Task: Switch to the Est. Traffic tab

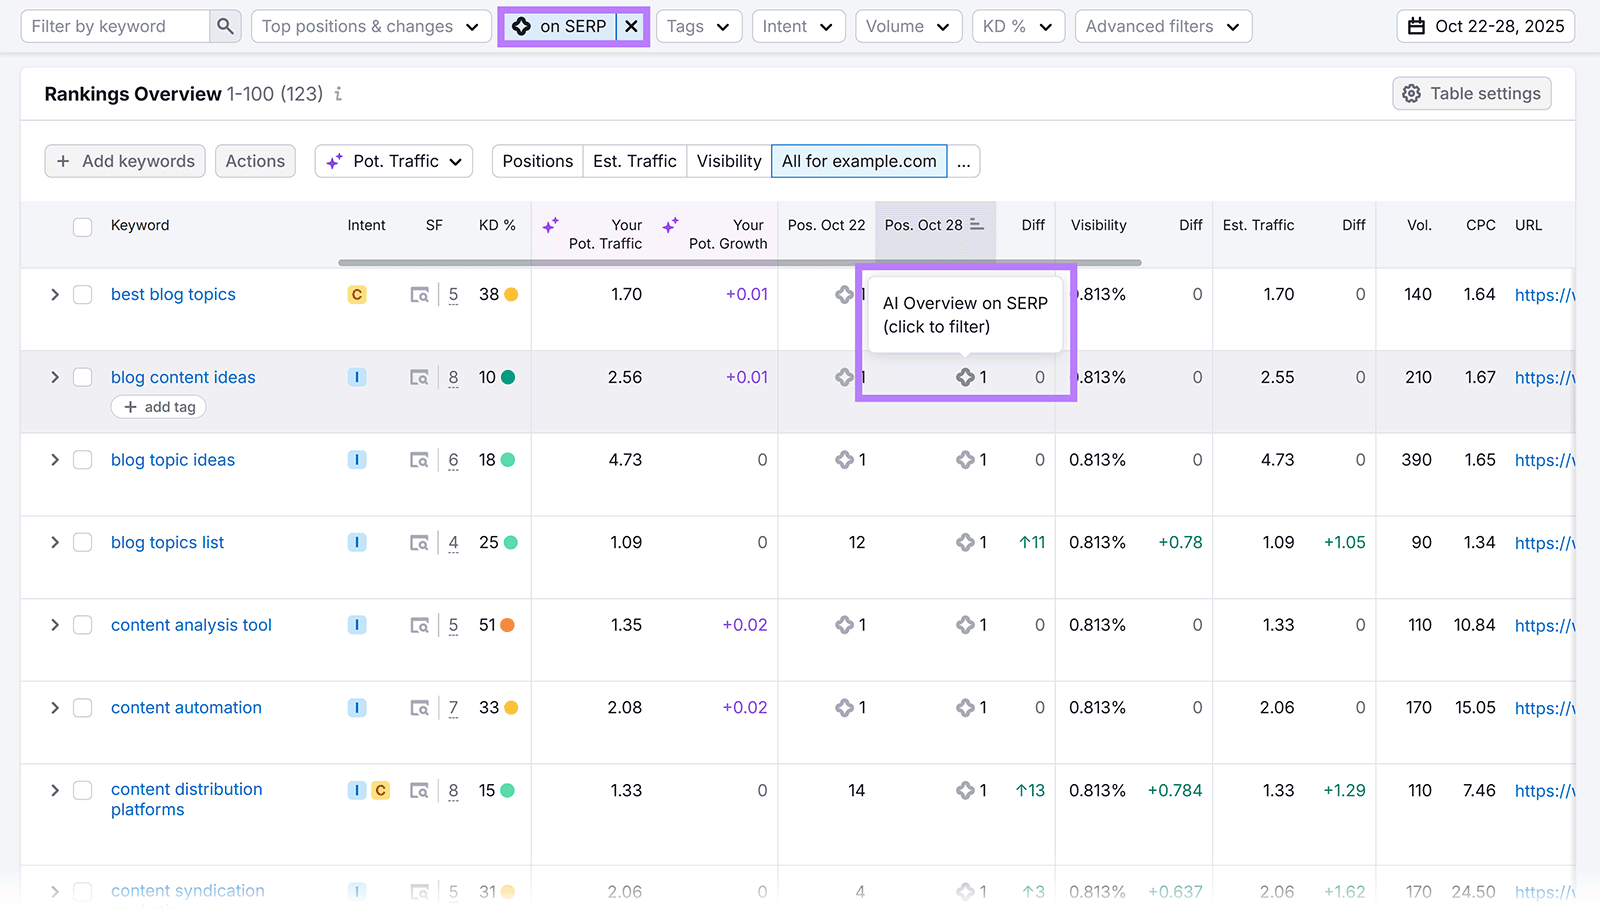Action: pyautogui.click(x=634, y=160)
